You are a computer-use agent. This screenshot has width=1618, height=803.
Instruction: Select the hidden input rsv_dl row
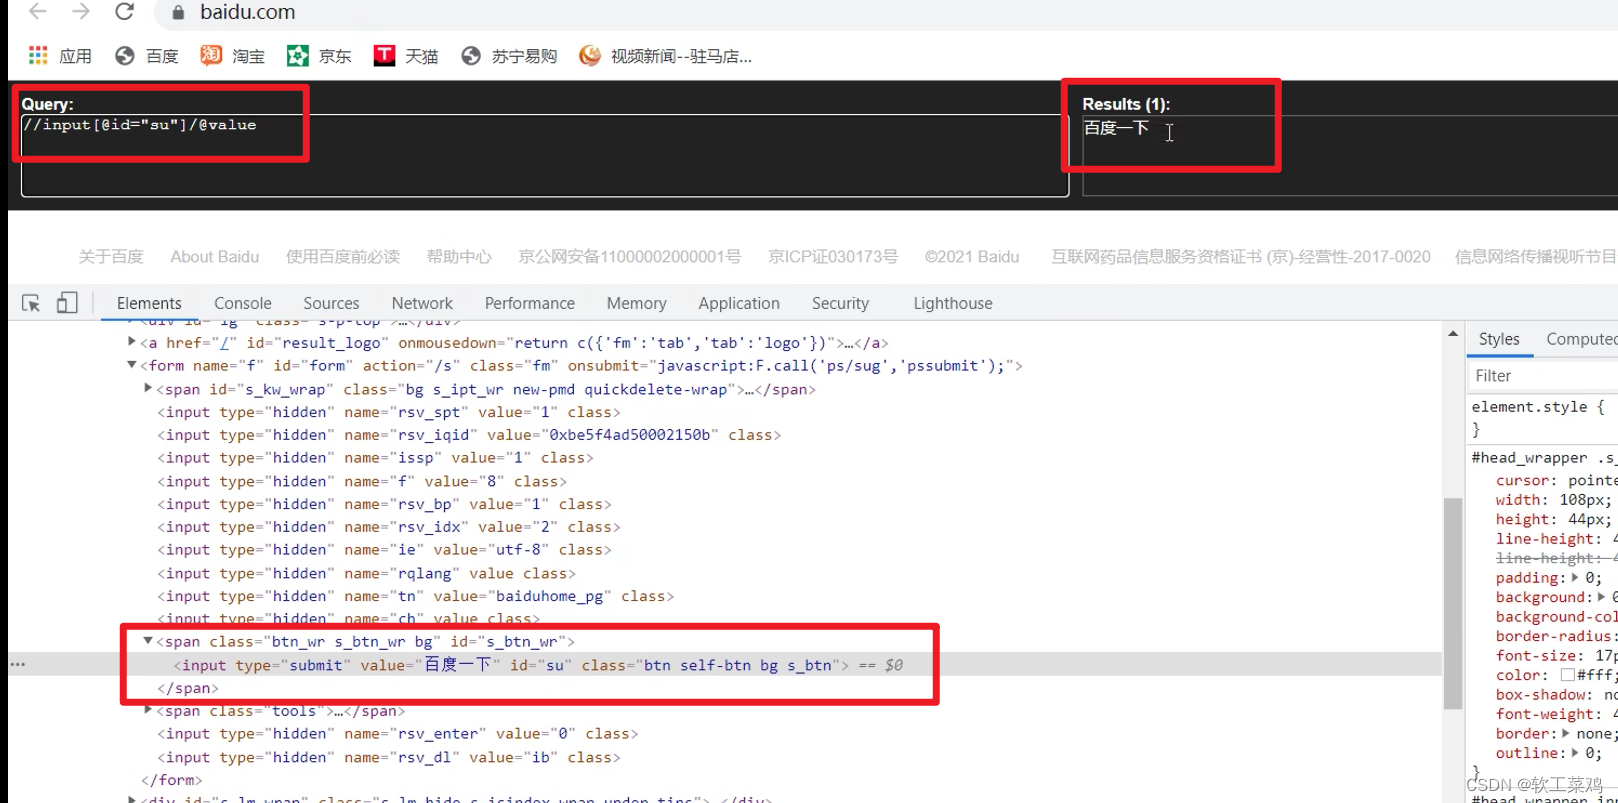coord(388,757)
